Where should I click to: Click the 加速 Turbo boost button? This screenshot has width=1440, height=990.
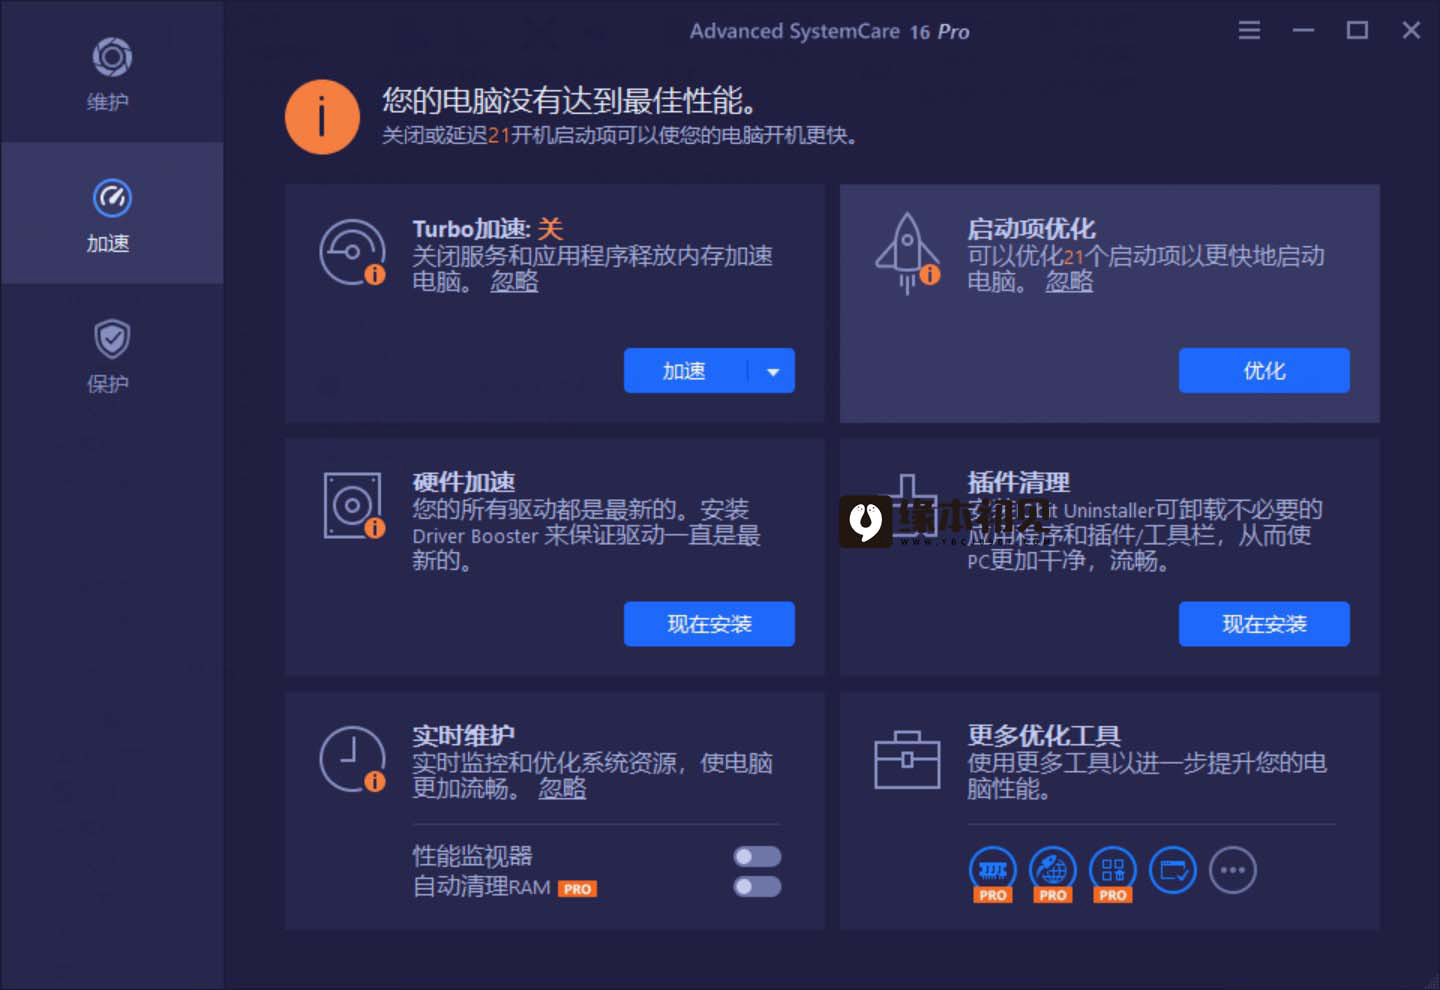click(685, 371)
